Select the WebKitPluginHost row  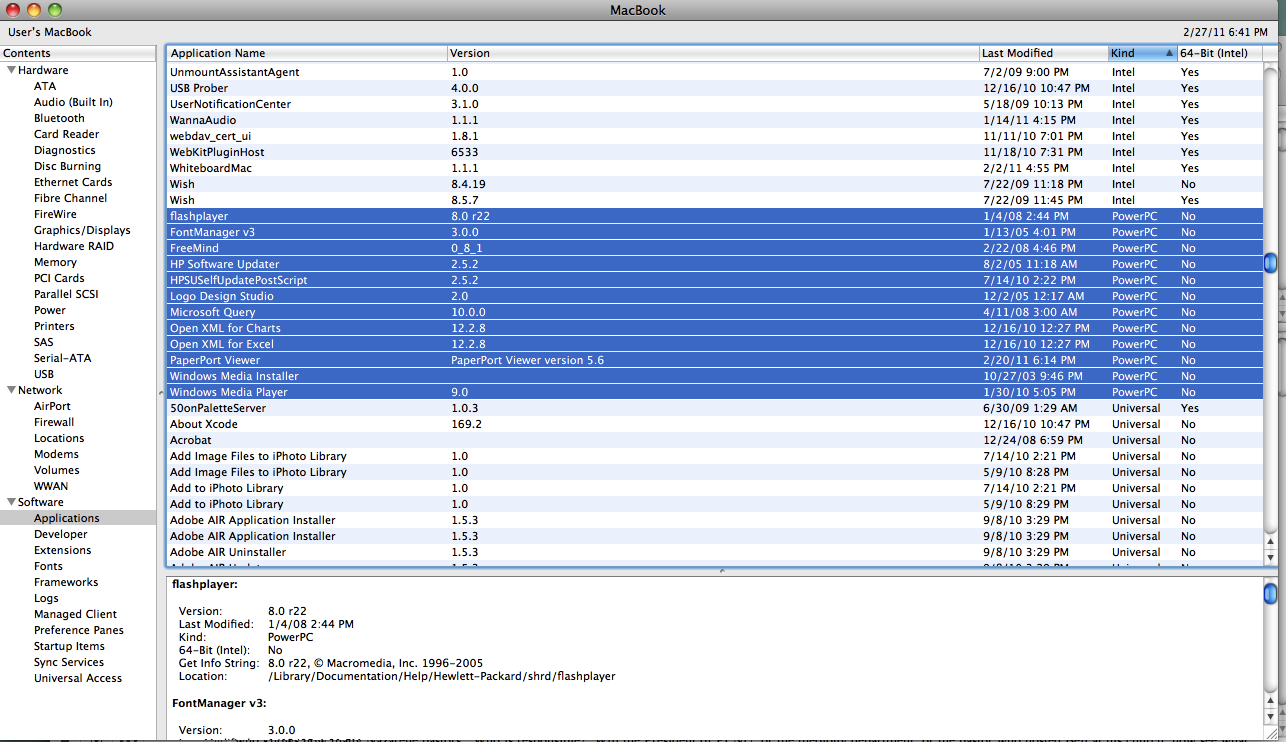[714, 152]
